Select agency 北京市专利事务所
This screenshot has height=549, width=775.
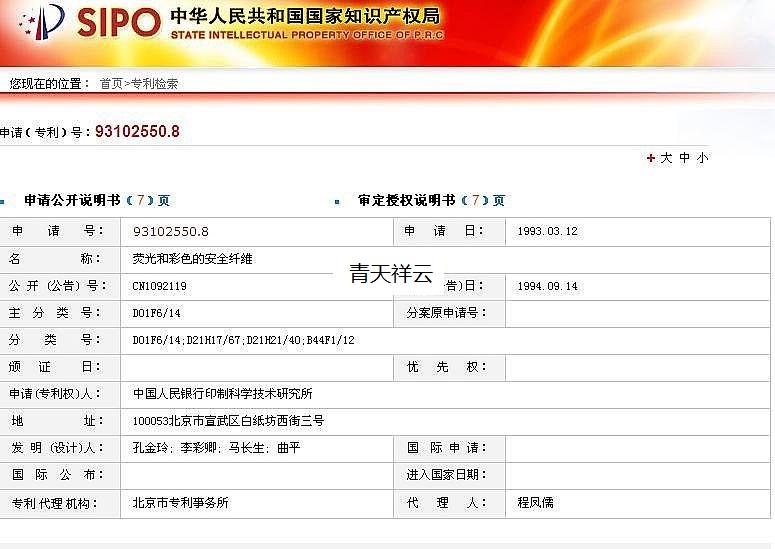coord(180,503)
